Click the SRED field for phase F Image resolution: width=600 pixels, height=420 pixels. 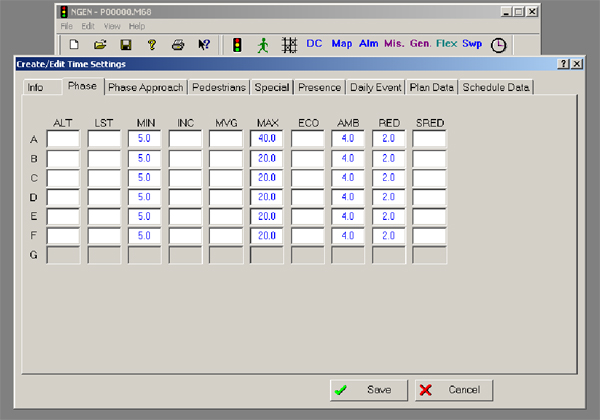(429, 236)
